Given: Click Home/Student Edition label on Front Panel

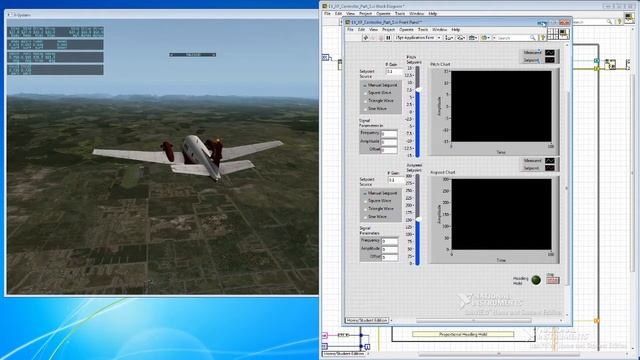Looking at the screenshot, I should [367, 320].
